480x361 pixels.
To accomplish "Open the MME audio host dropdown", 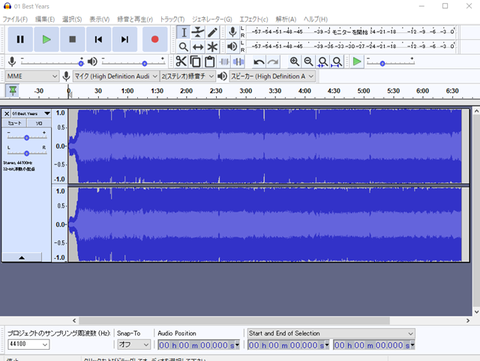I will pos(32,76).
